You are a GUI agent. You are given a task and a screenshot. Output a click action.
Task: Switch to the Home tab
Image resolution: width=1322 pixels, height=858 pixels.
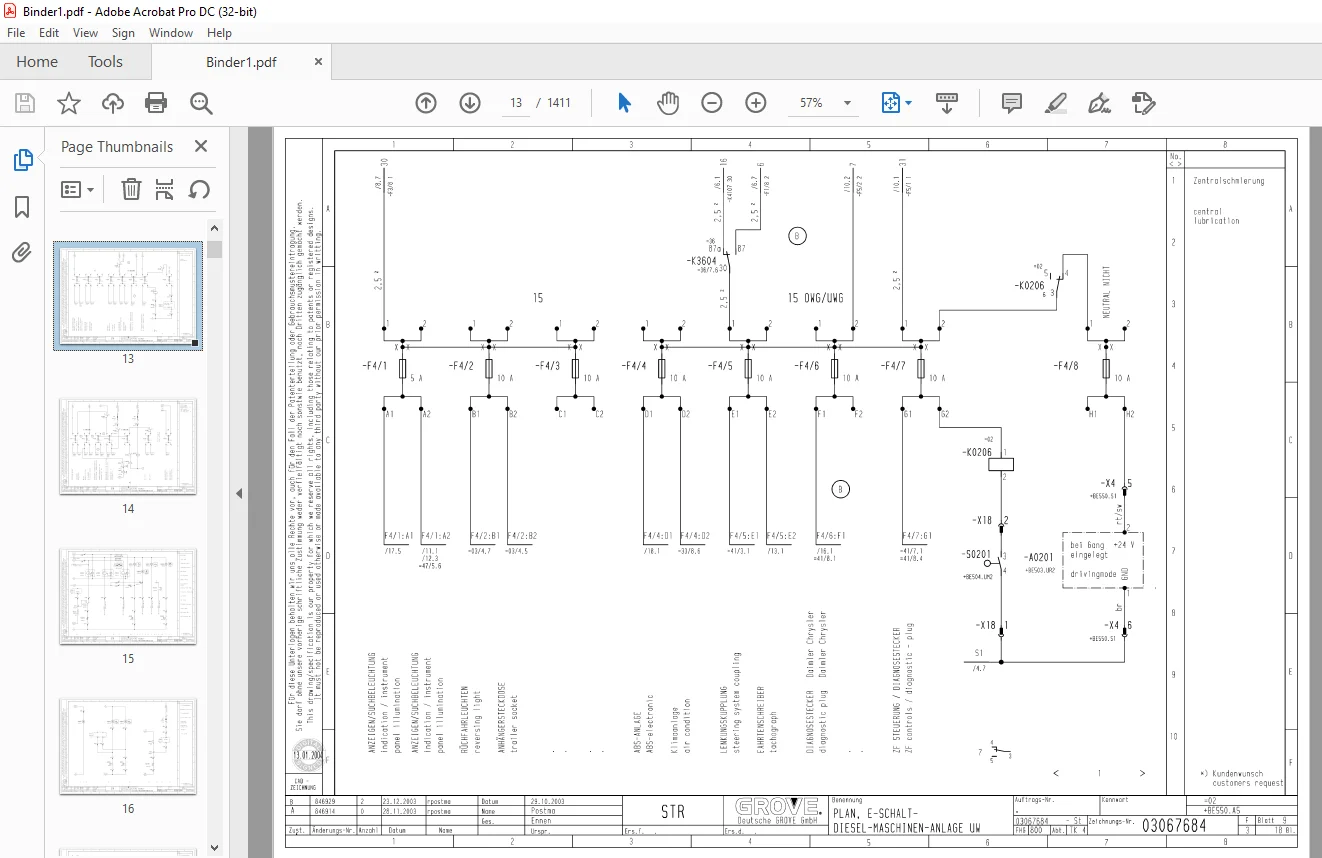37,62
